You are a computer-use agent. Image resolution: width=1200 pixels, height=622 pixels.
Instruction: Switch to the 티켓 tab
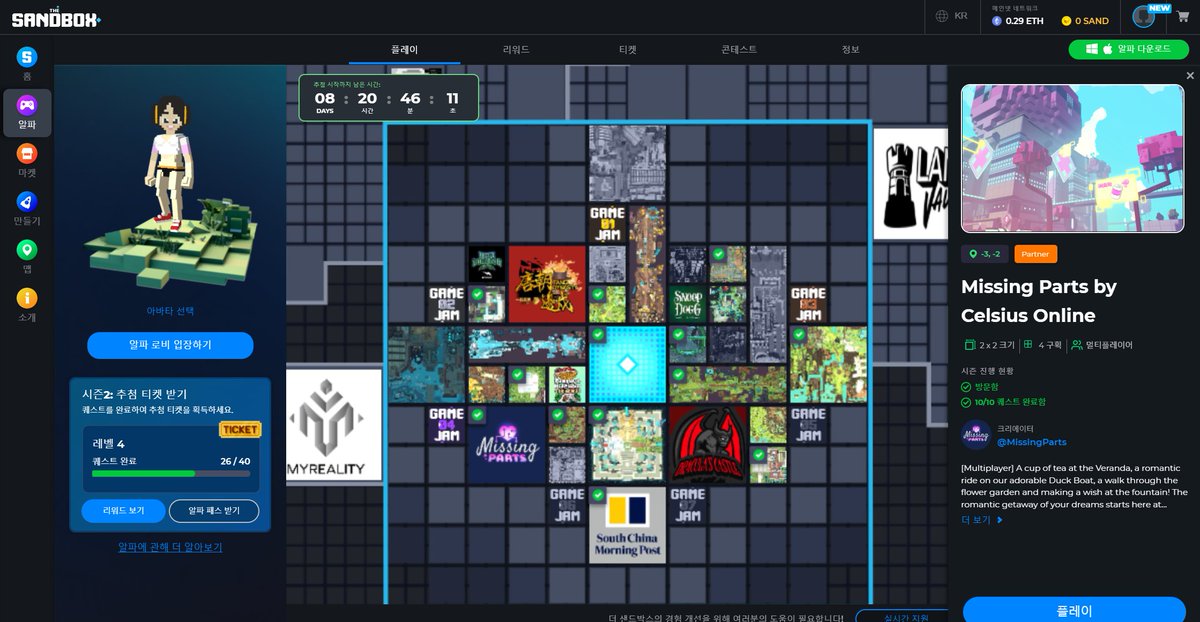point(627,49)
